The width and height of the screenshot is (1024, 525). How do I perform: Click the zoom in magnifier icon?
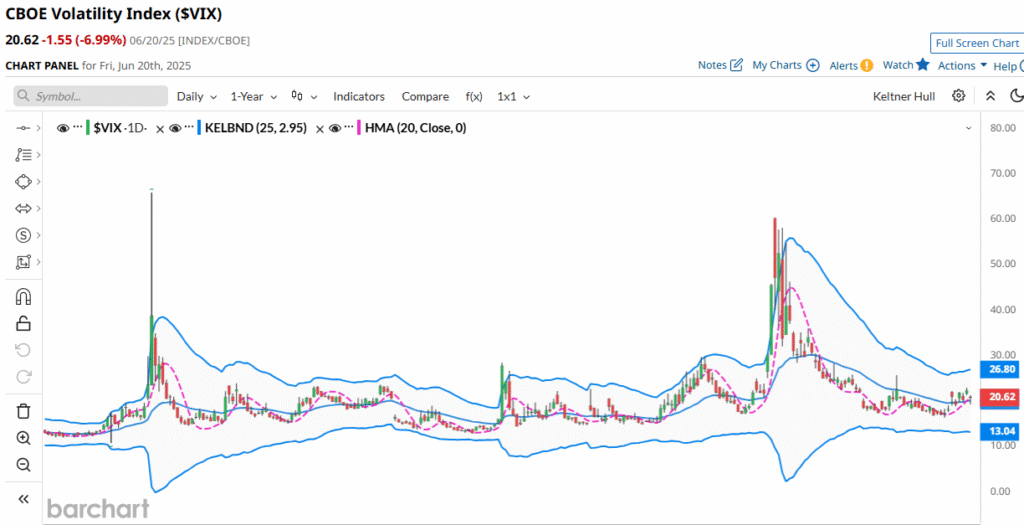[x=23, y=438]
